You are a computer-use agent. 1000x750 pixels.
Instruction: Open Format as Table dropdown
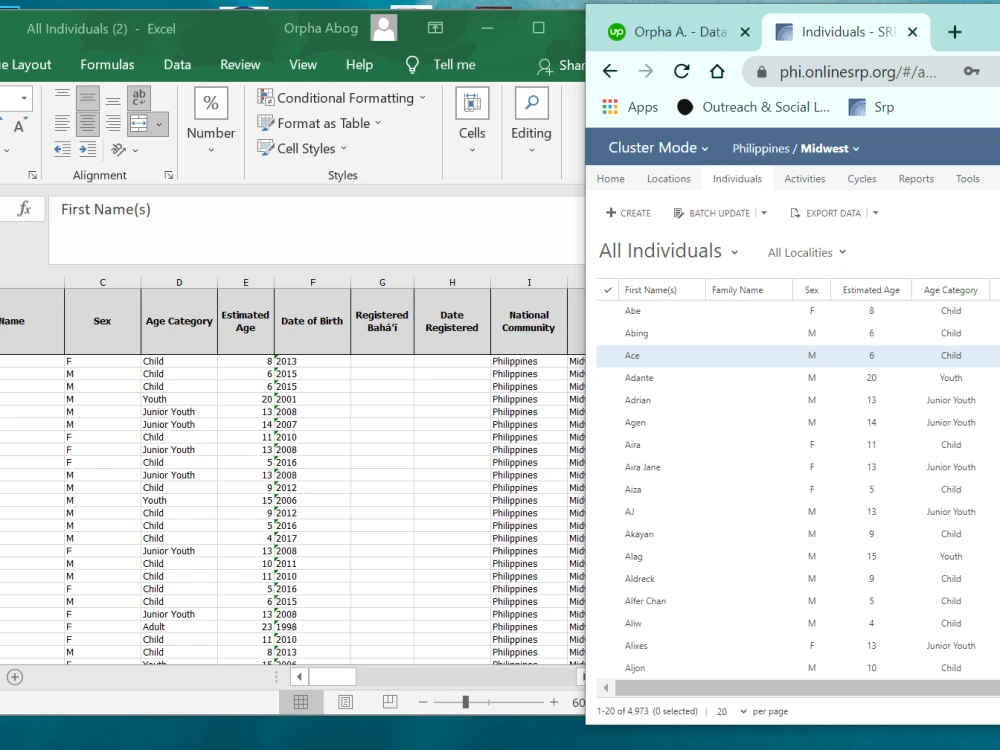[319, 123]
